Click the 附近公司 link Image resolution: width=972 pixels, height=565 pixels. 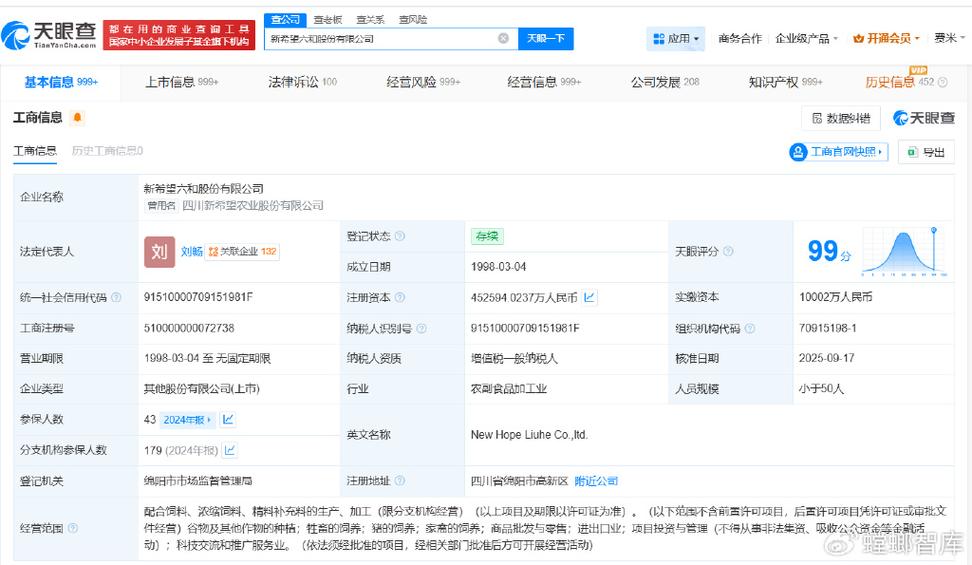click(596, 481)
